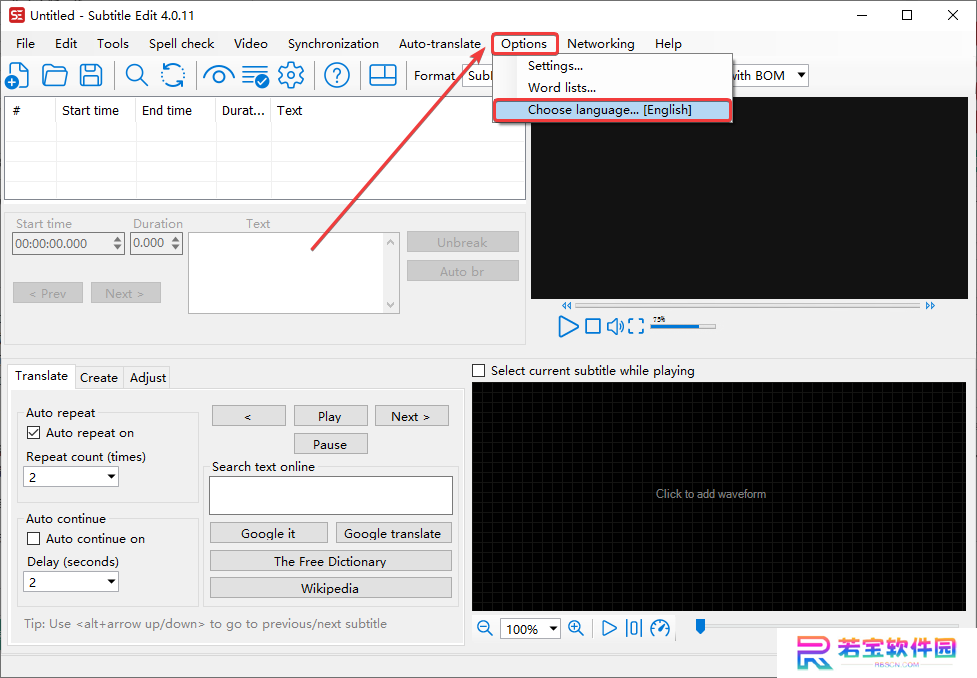
Task: Adjust the video volume slider
Action: coord(683,327)
